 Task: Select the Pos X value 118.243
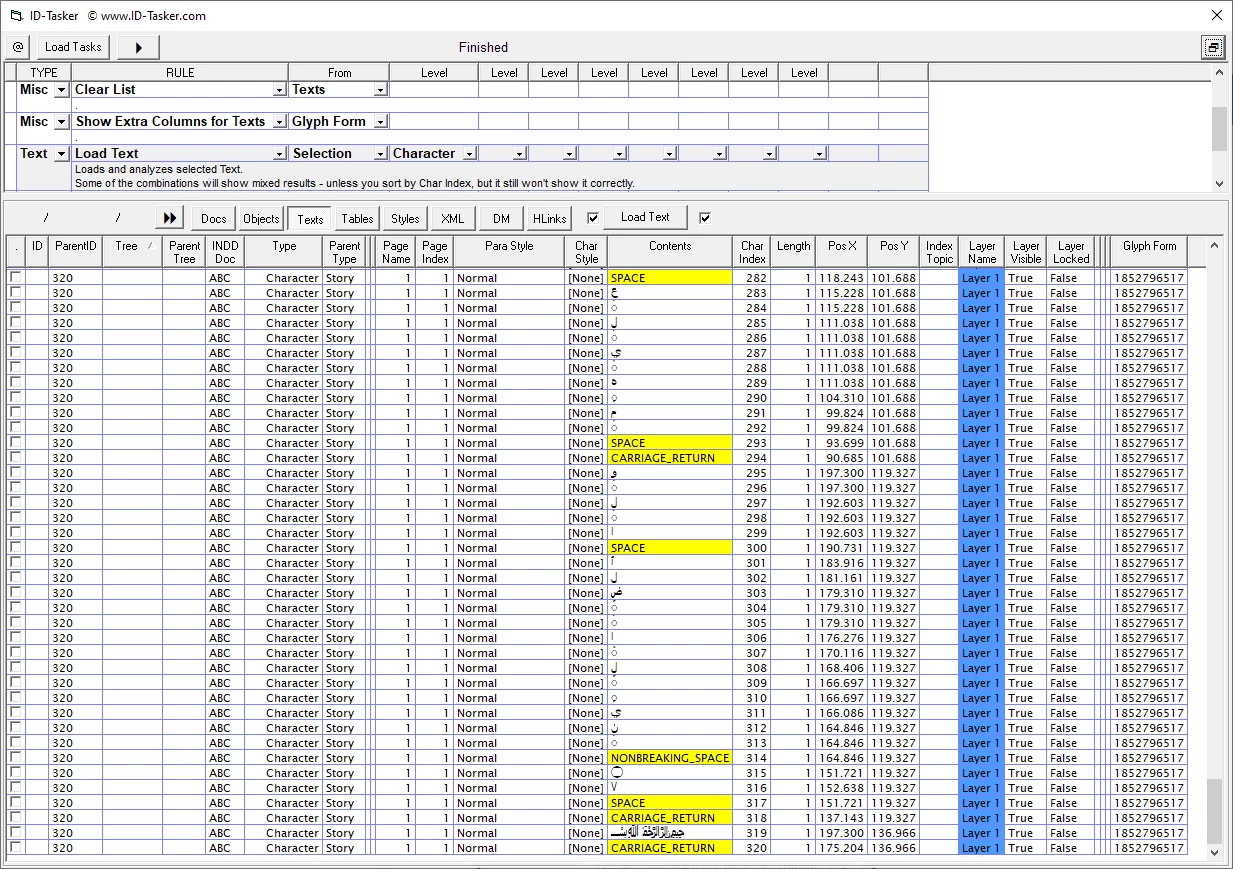(x=841, y=278)
